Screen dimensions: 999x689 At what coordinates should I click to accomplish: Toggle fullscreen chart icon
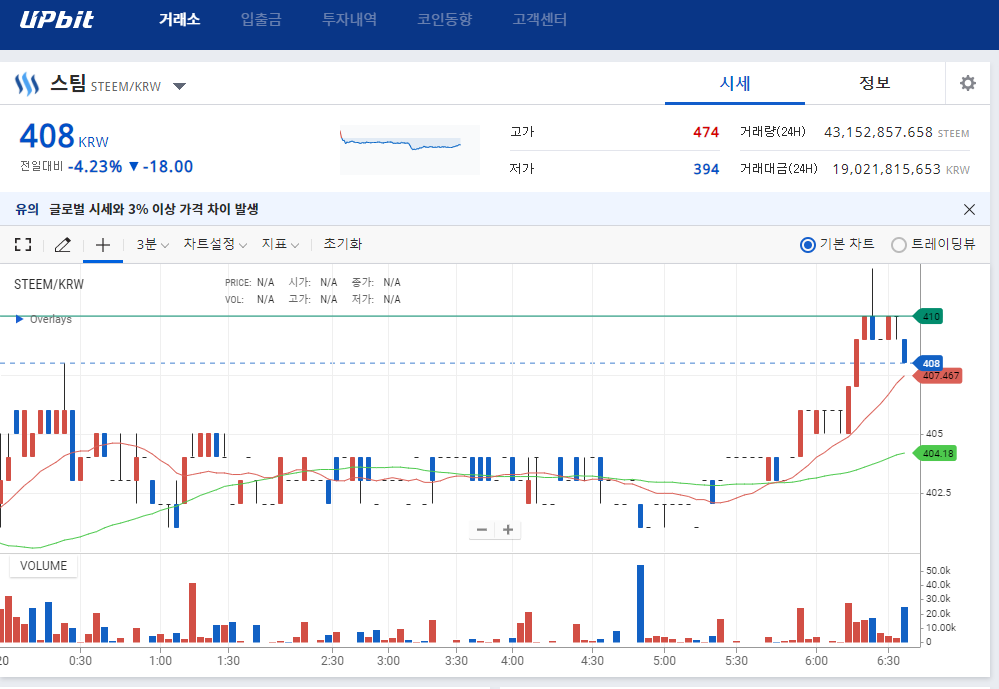point(23,244)
